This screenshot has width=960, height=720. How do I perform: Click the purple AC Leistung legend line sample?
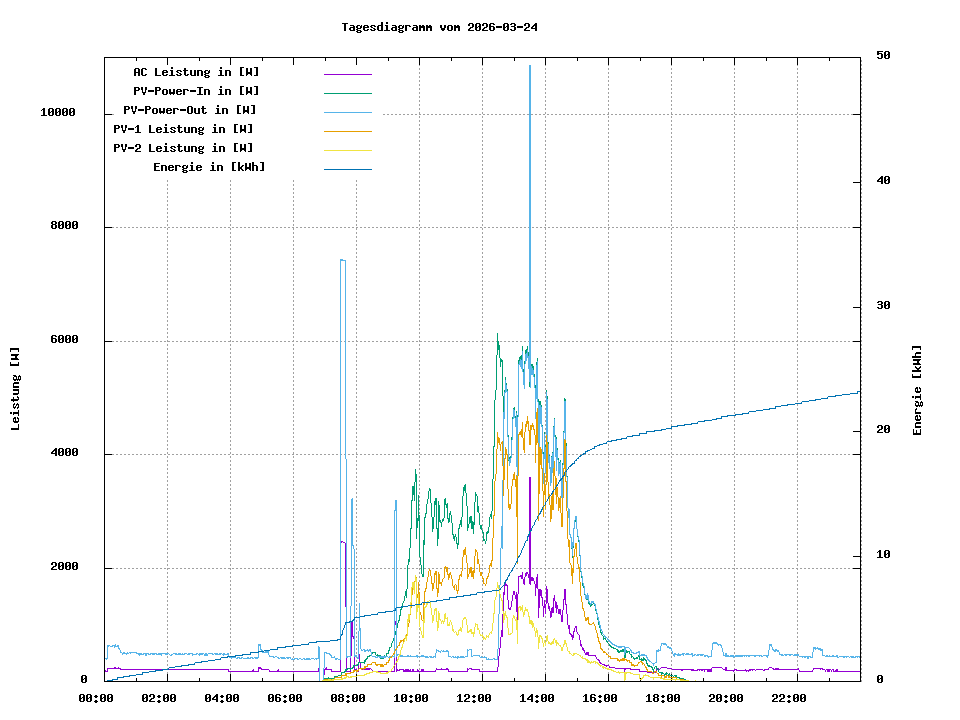click(347, 74)
